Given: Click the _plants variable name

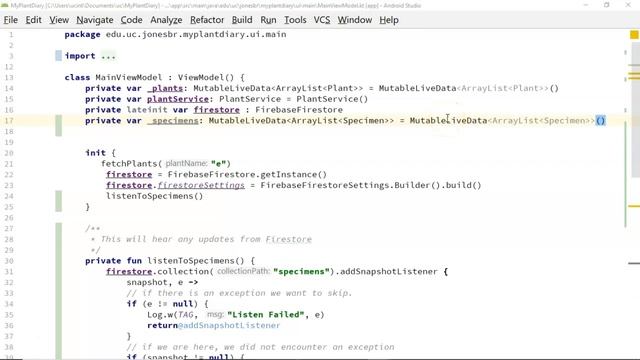Looking at the screenshot, I should click(165, 88).
